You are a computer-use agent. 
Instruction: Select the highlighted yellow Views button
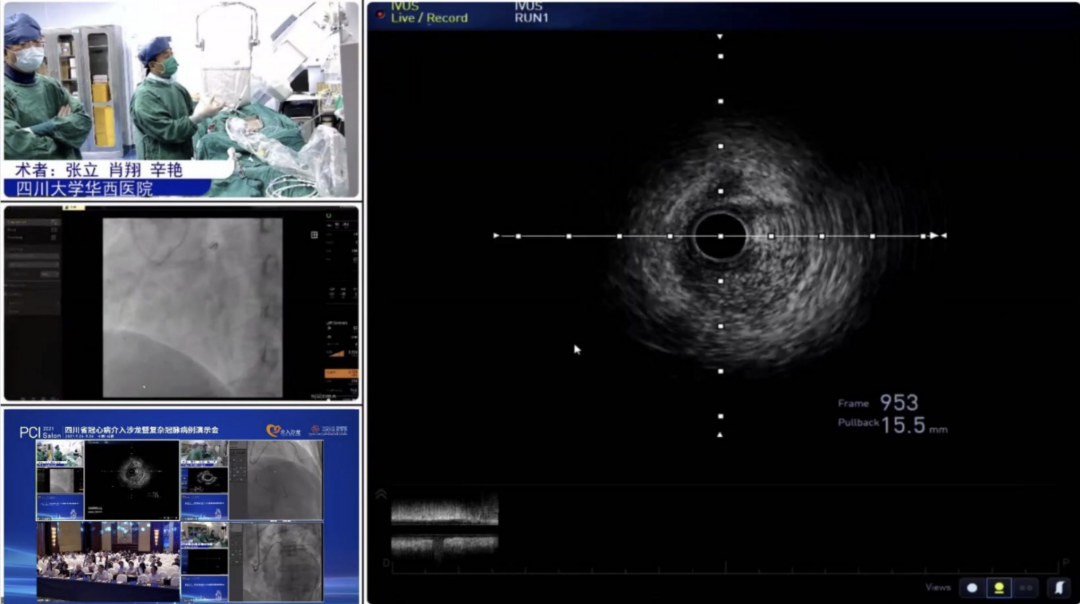click(999, 588)
